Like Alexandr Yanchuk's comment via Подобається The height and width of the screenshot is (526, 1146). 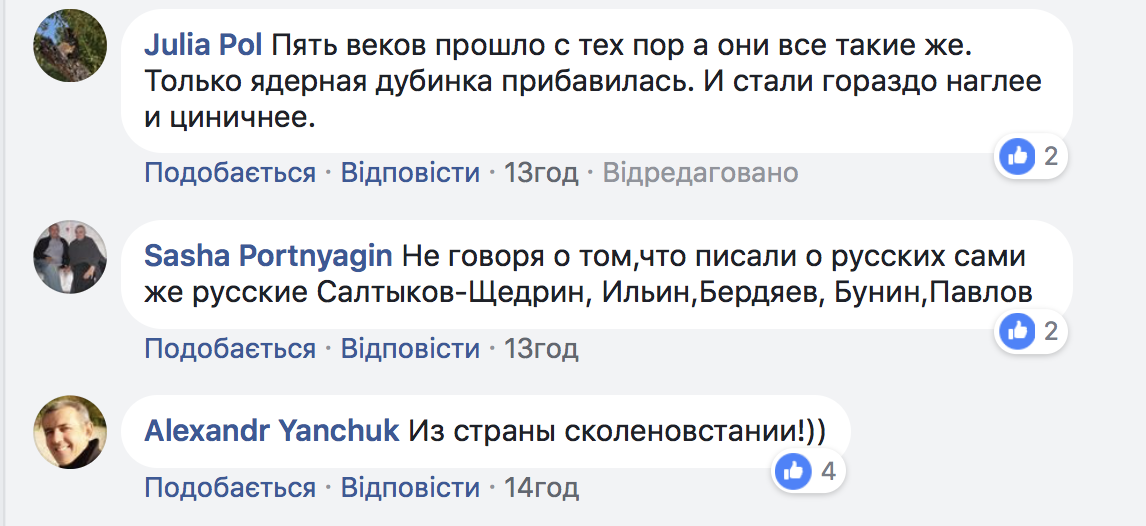tap(230, 488)
